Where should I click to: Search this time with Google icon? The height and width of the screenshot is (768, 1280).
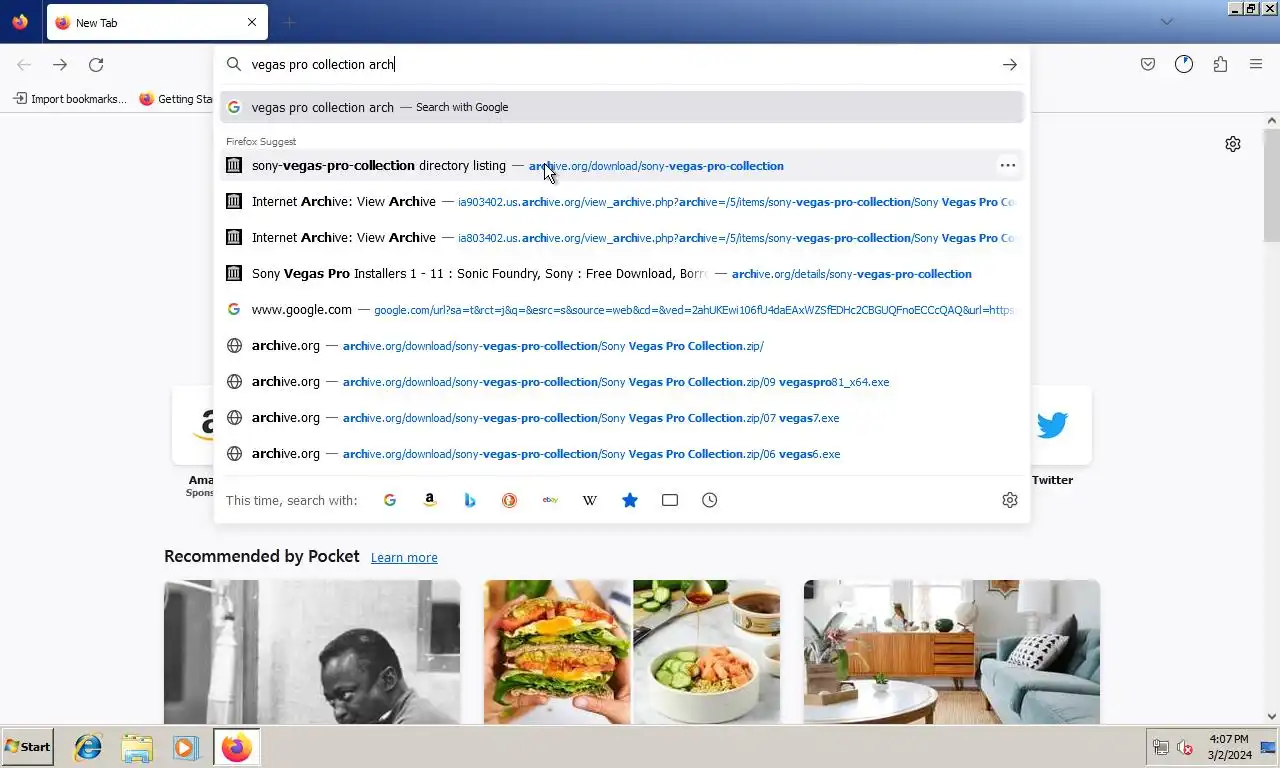tap(390, 500)
